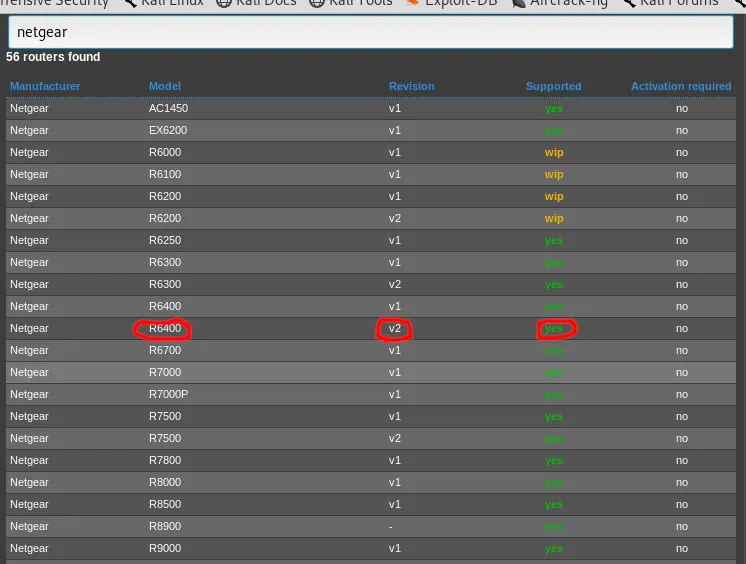
Task: Click 'no' activation in R8500 row
Action: coord(682,504)
